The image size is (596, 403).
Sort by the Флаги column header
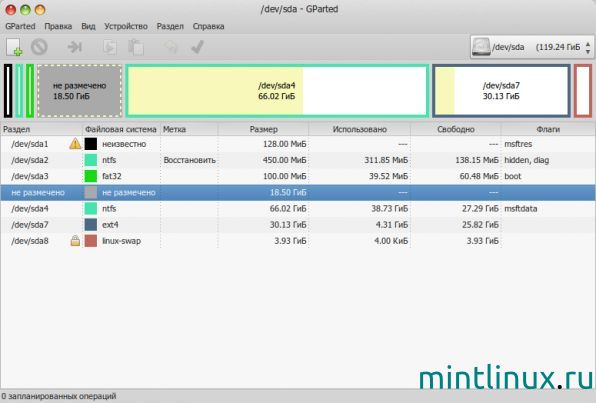pos(548,129)
